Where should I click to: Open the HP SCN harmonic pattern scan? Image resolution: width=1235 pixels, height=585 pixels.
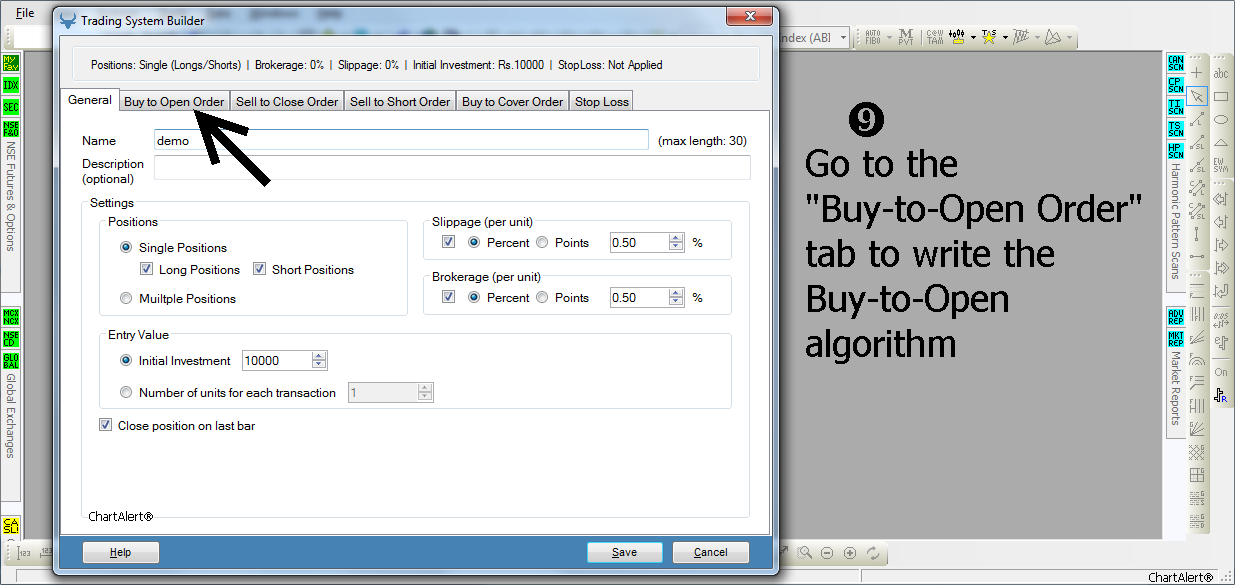point(1176,152)
